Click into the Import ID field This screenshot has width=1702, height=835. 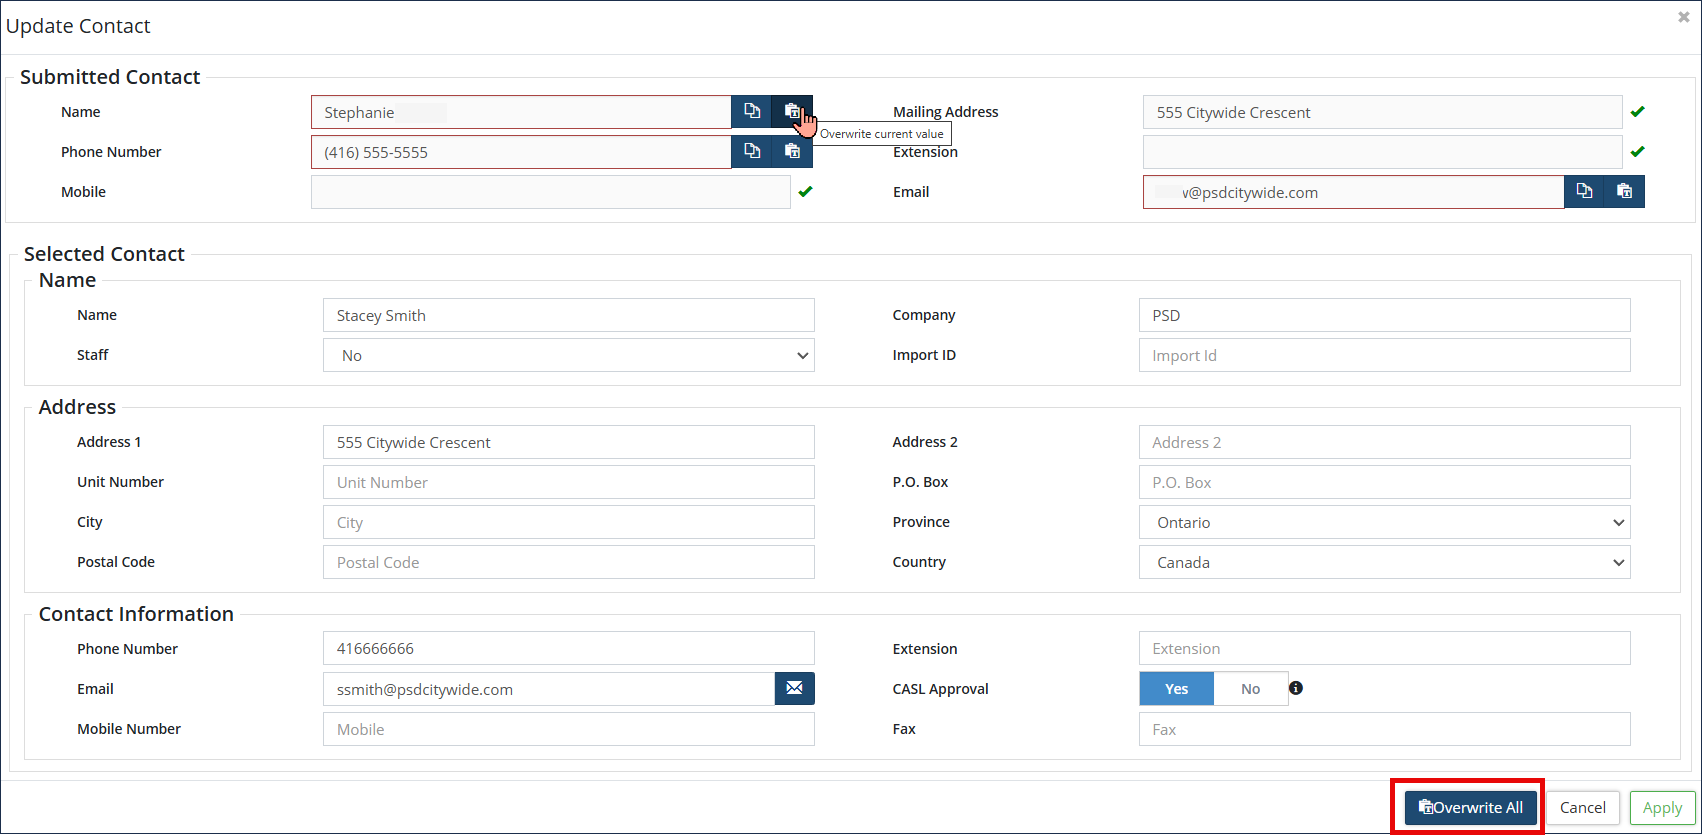1385,355
